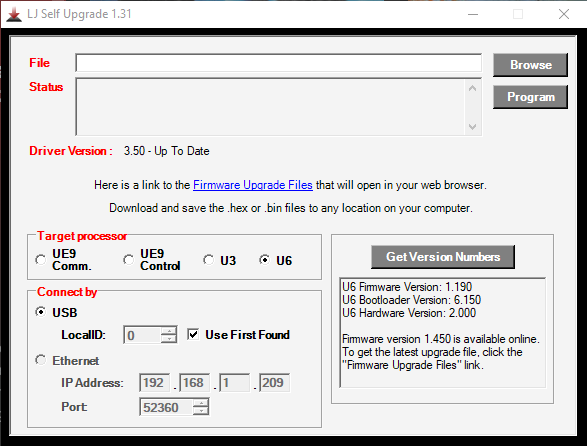Decrease Port value with the down arrow
This screenshot has height=446, width=587.
[x=201, y=411]
